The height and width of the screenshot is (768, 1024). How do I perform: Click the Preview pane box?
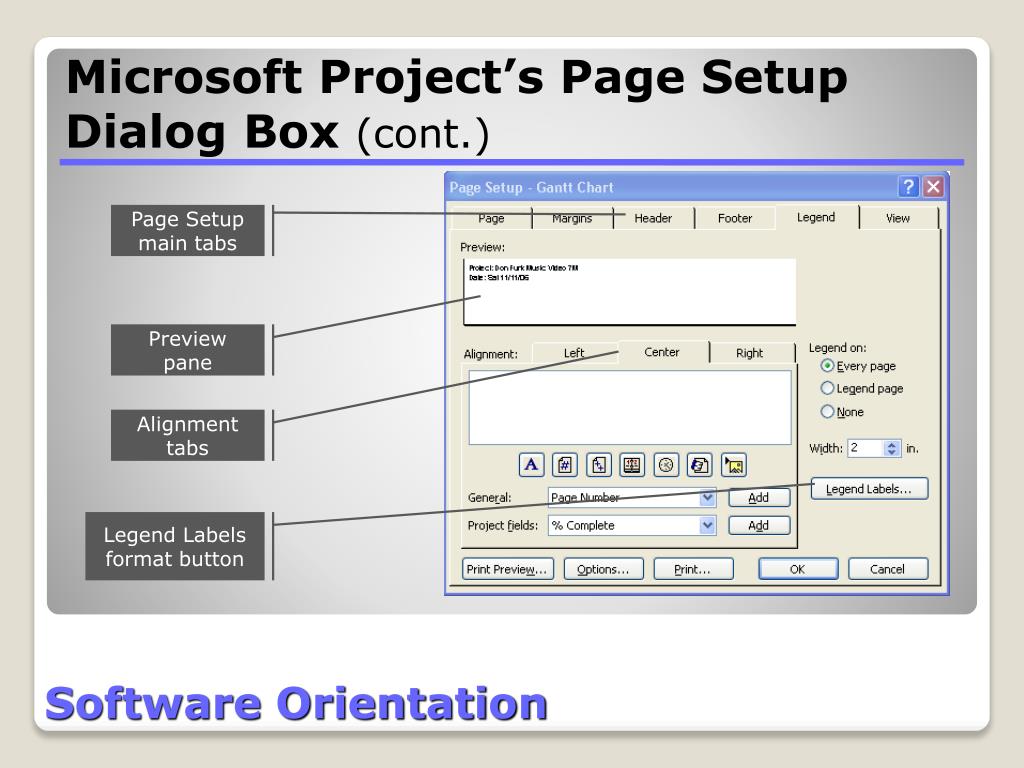pos(630,292)
